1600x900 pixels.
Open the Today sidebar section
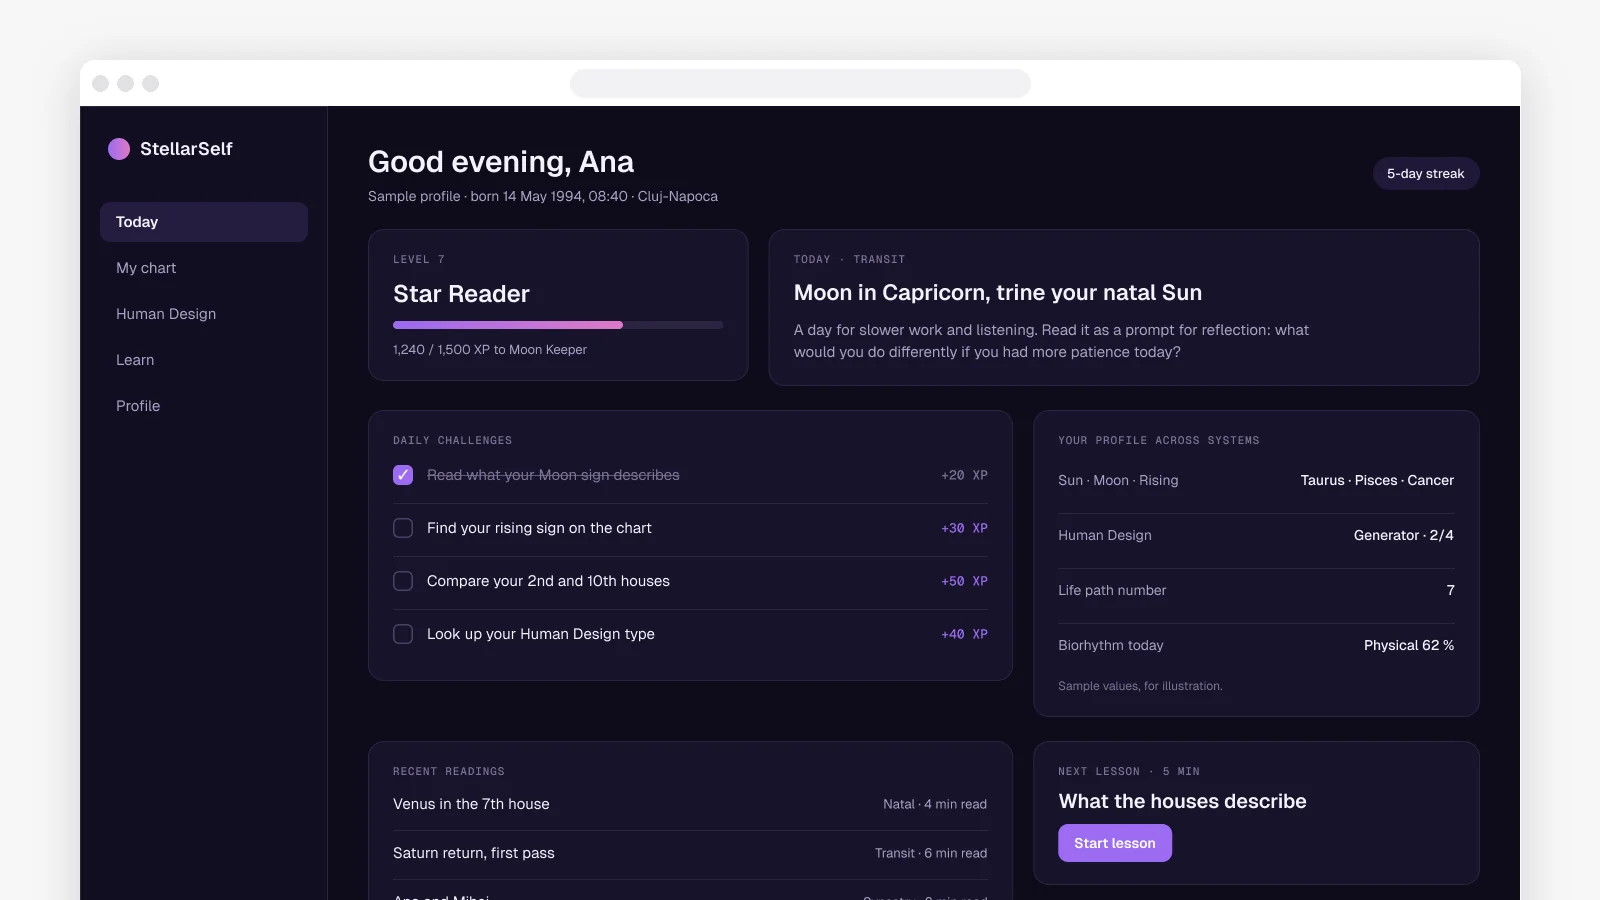pyautogui.click(x=204, y=222)
